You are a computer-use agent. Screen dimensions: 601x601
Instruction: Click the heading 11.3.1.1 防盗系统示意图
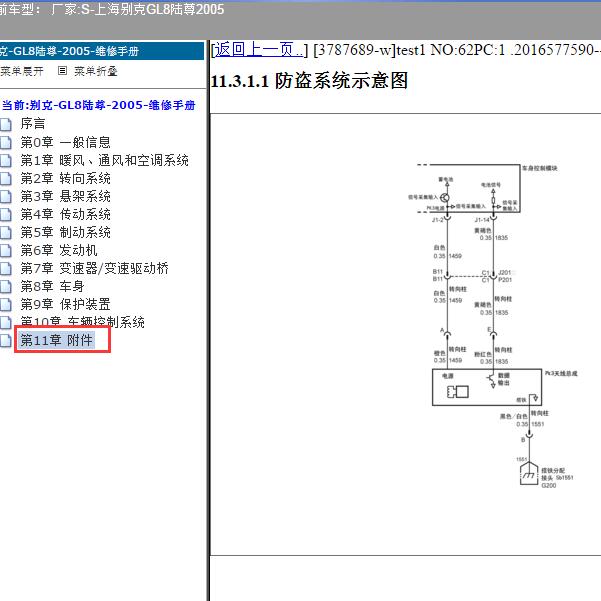click(309, 81)
